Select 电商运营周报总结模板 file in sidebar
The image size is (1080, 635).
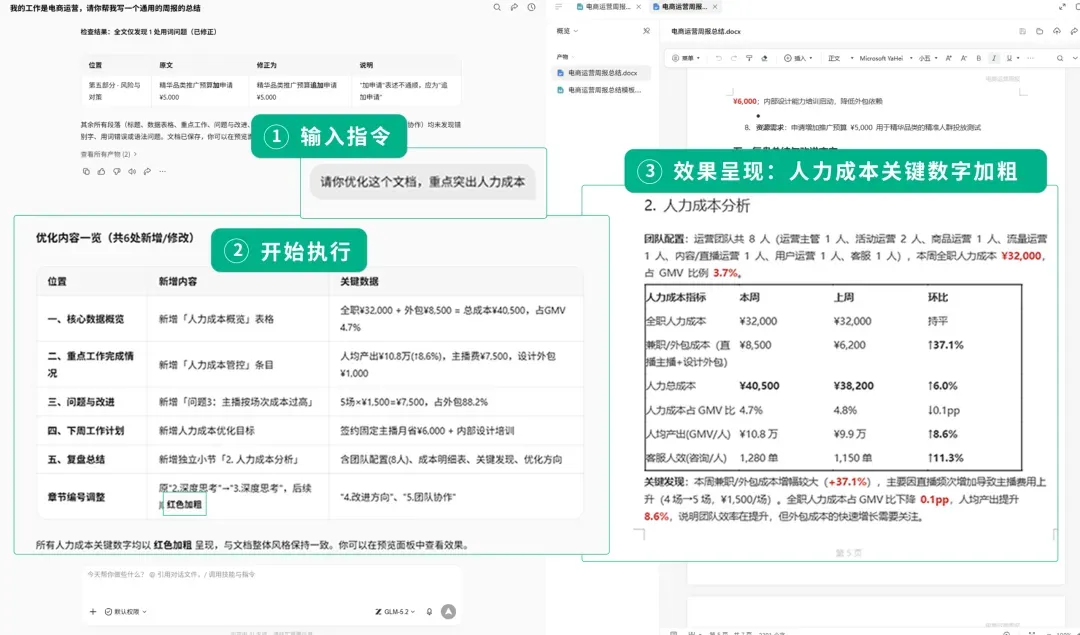coord(599,90)
